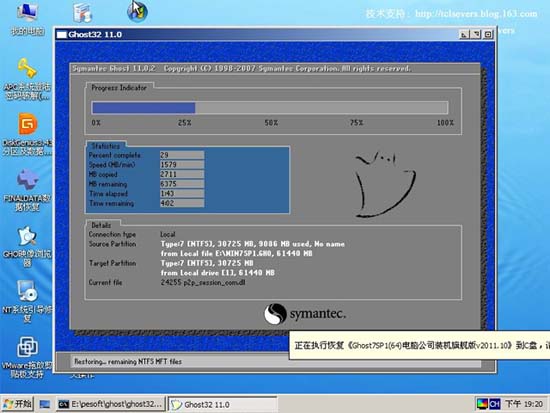Viewport: 550px width, 413px height.
Task: Click the Percent complete value 29
Action: tap(182, 155)
